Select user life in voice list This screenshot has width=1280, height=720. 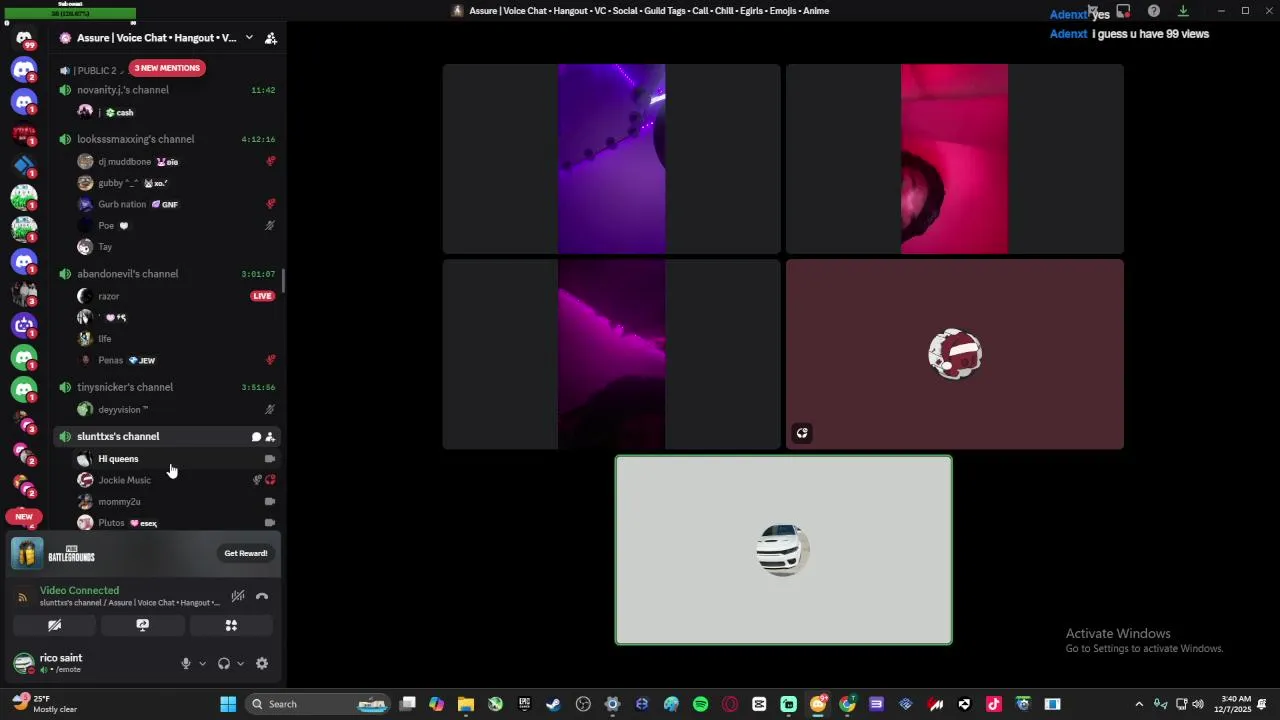click(x=176, y=339)
